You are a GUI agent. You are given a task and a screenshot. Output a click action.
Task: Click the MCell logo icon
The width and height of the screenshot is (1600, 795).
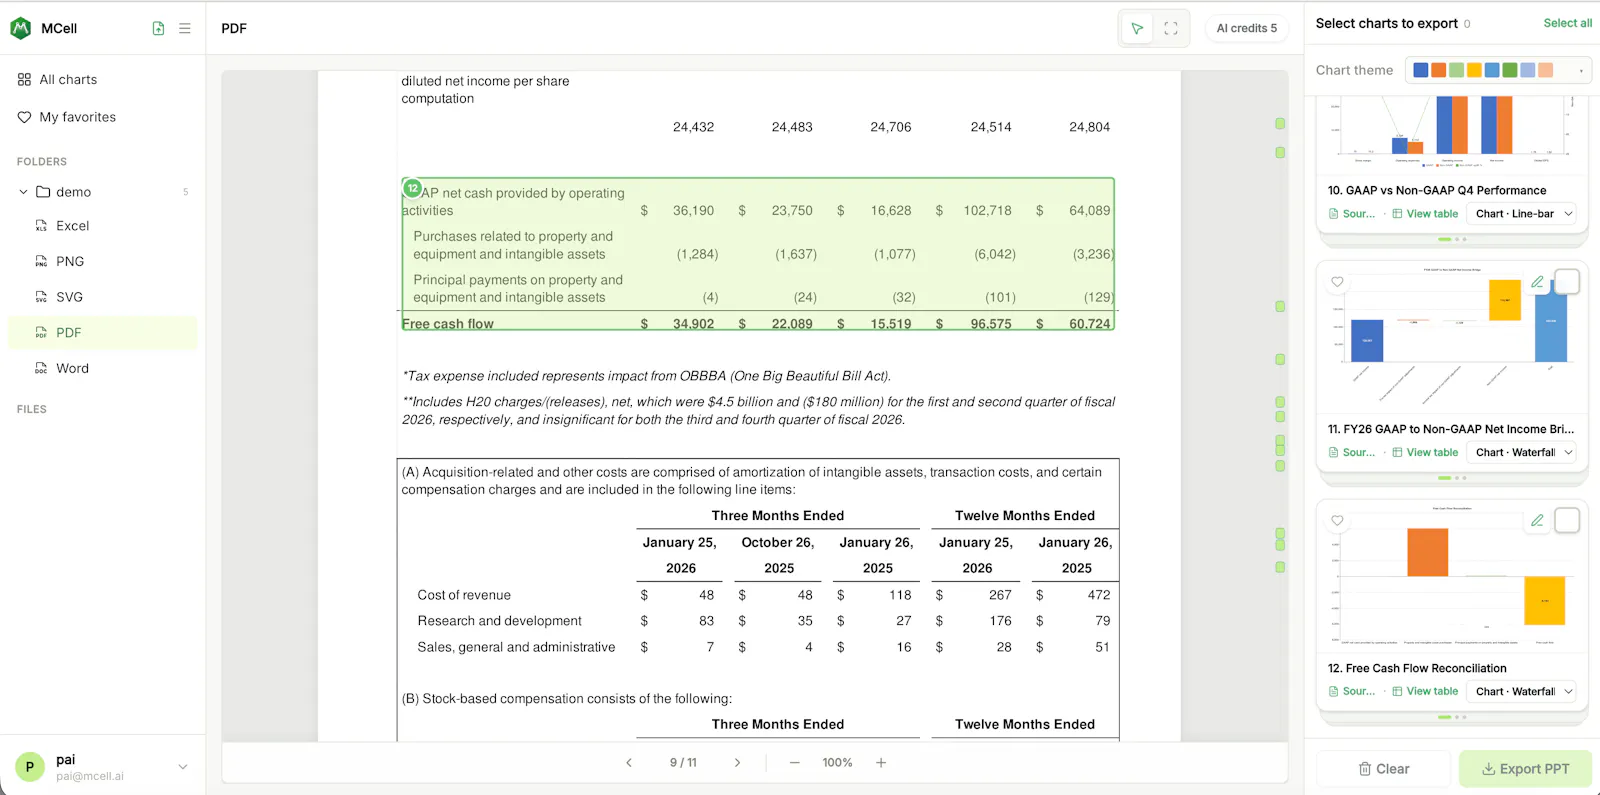tap(20, 28)
